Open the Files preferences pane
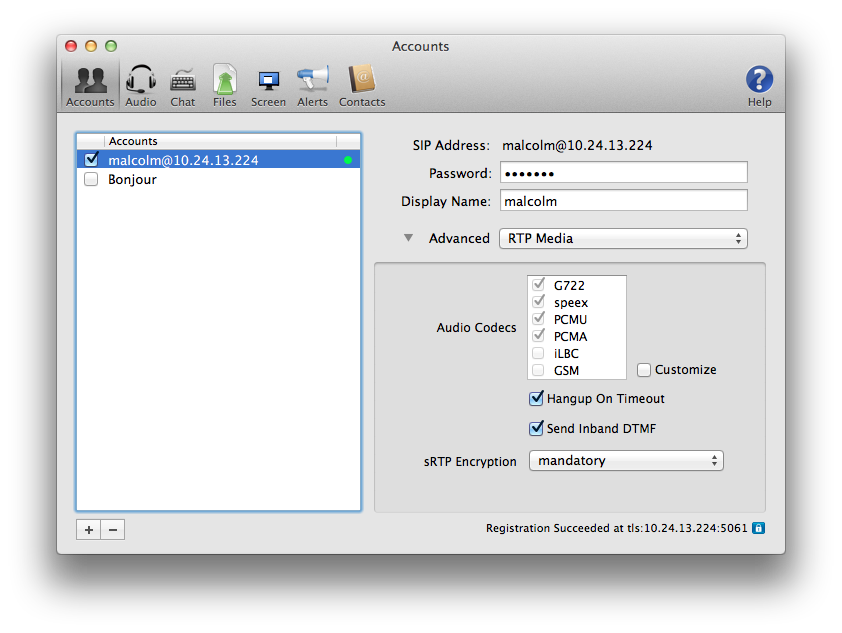 click(225, 84)
